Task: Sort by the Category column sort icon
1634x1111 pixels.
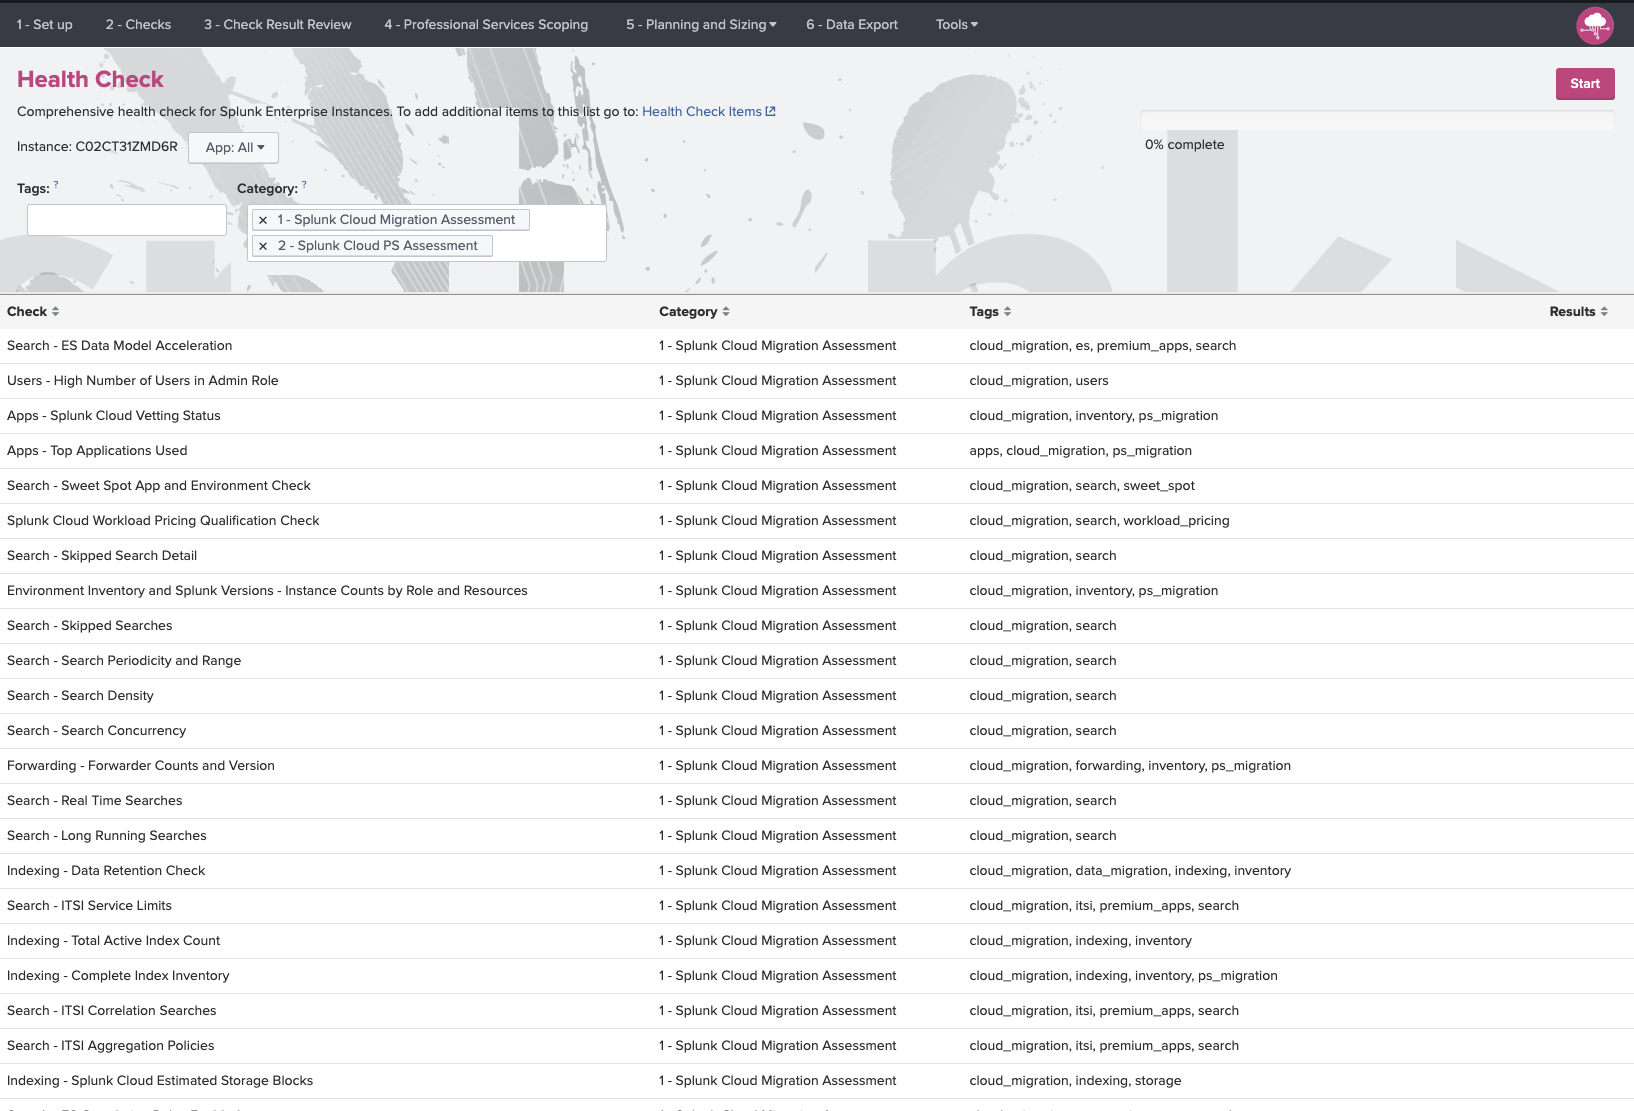Action: (x=726, y=312)
